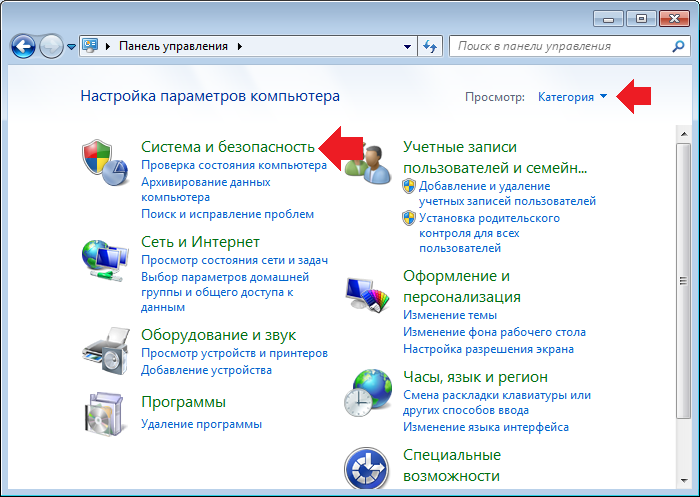Screen dimensions: 700x497
Task: Click the Control Panel icon in address bar
Action: (91, 46)
